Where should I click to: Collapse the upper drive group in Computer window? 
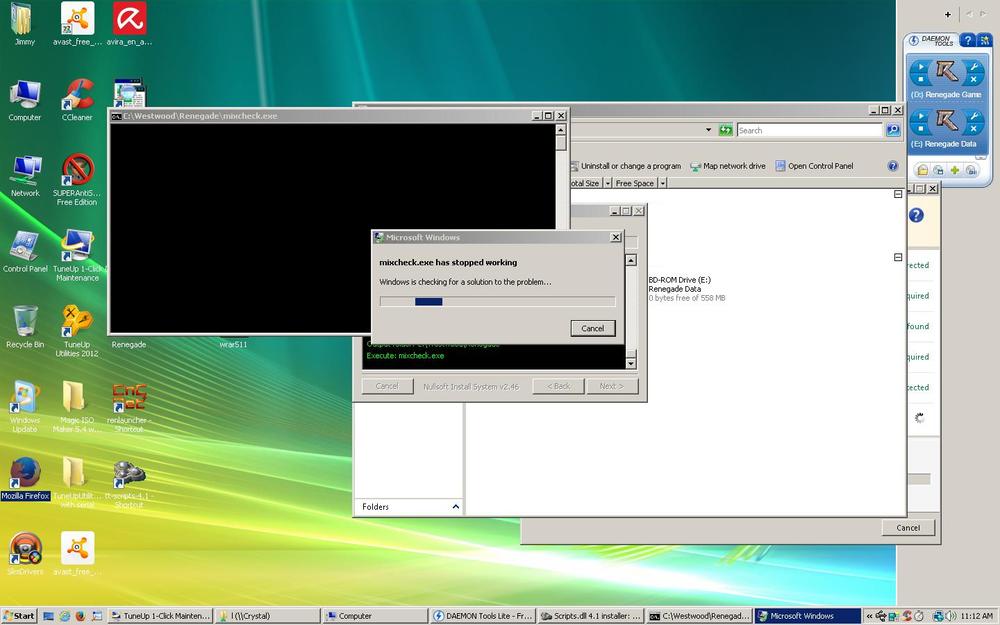898,194
